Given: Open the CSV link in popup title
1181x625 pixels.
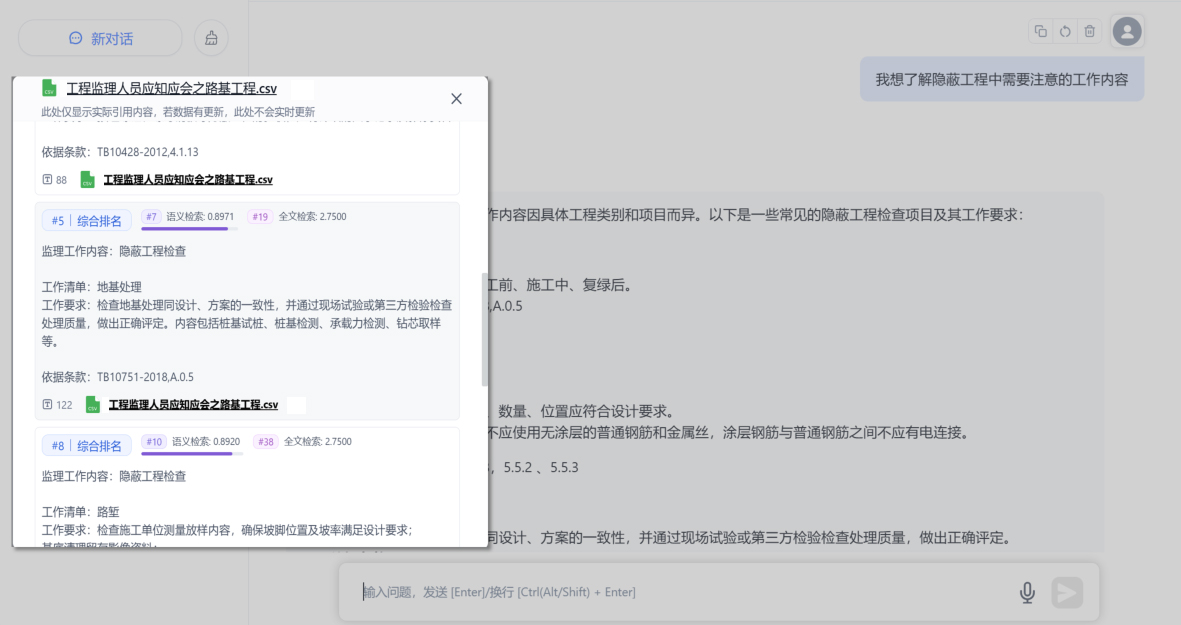Looking at the screenshot, I should point(171,88).
